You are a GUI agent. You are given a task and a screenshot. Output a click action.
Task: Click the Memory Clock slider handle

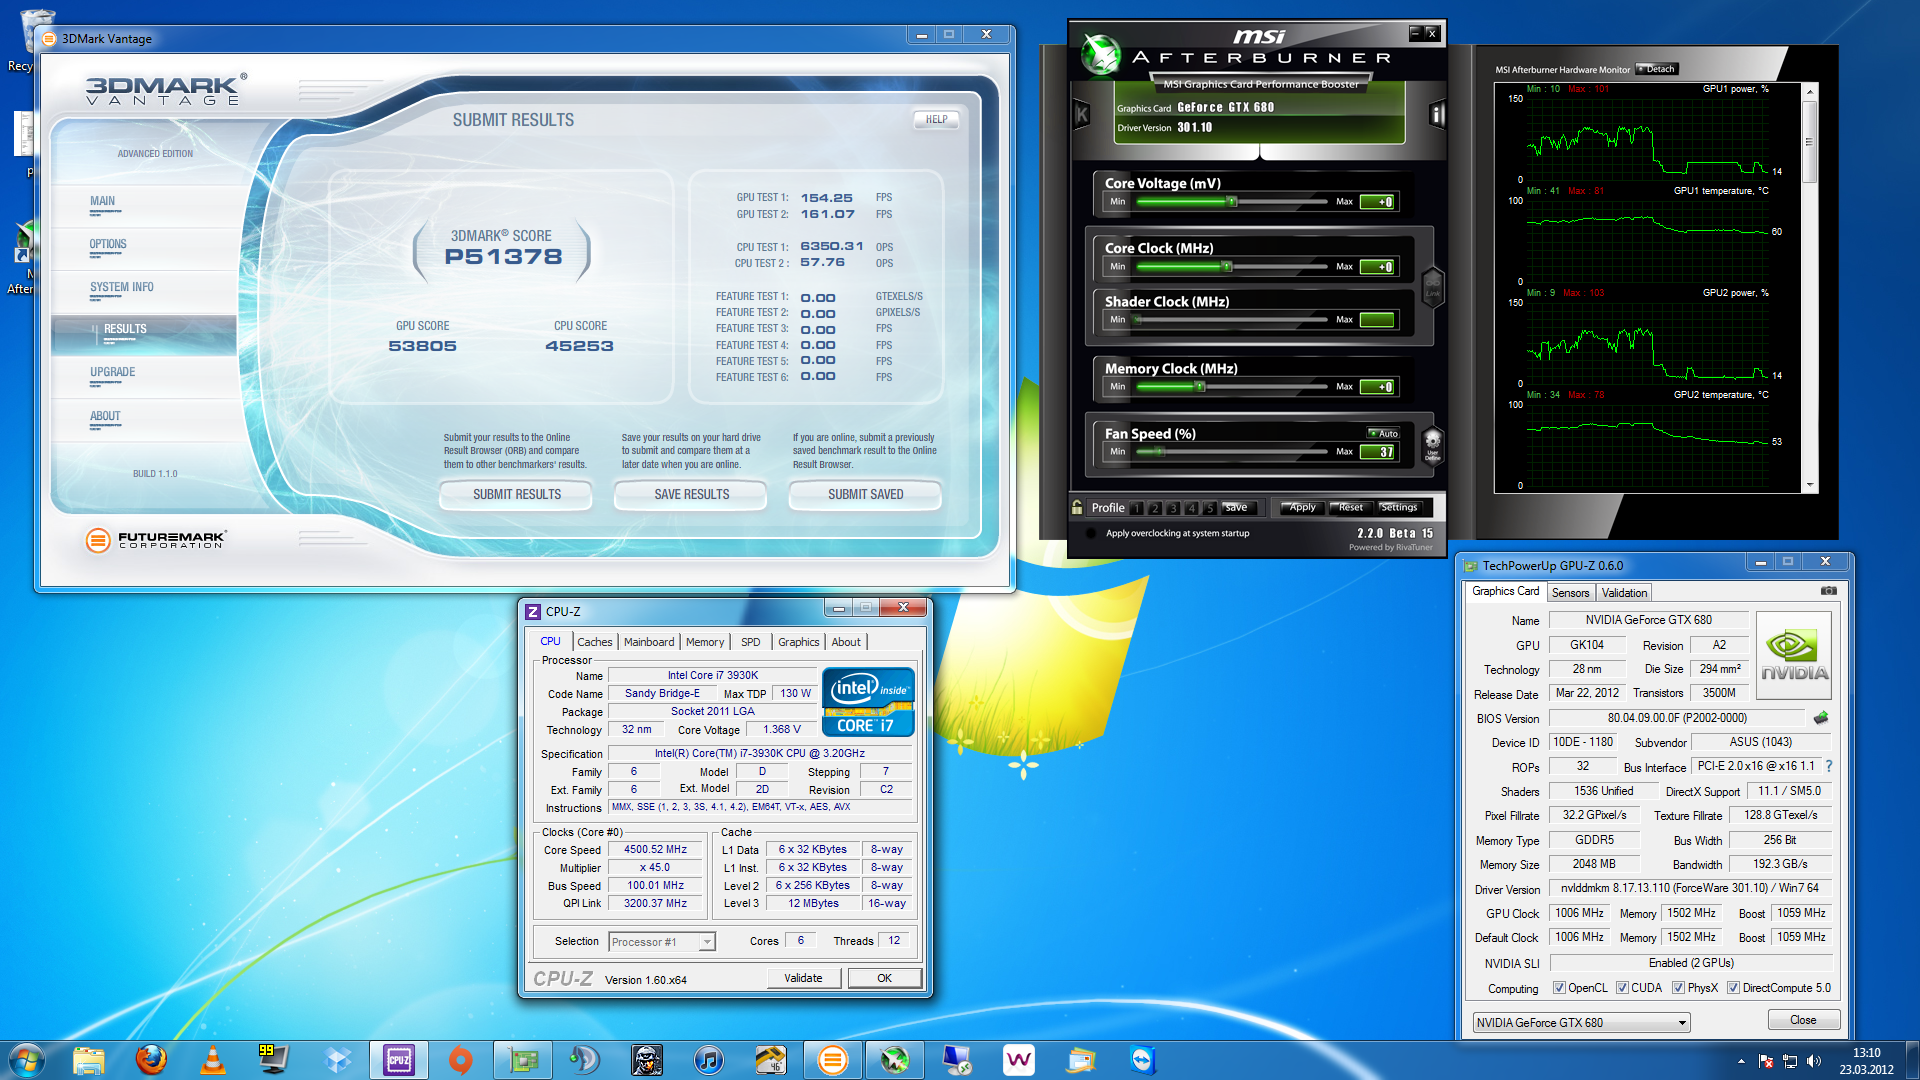tap(1200, 387)
